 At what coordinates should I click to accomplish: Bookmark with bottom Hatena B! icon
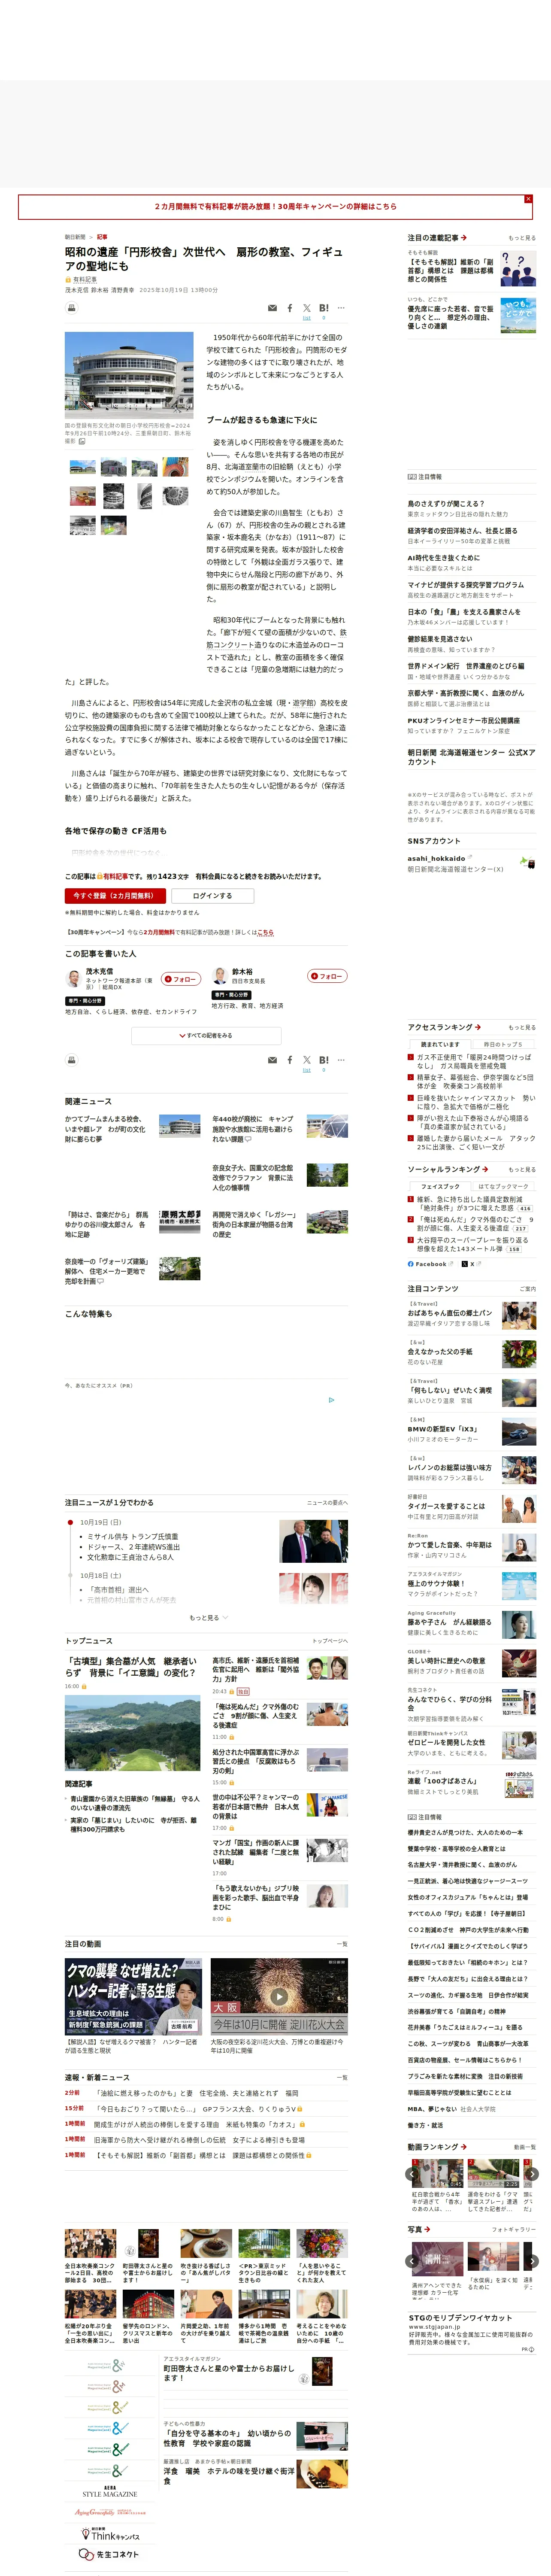[x=324, y=1060]
